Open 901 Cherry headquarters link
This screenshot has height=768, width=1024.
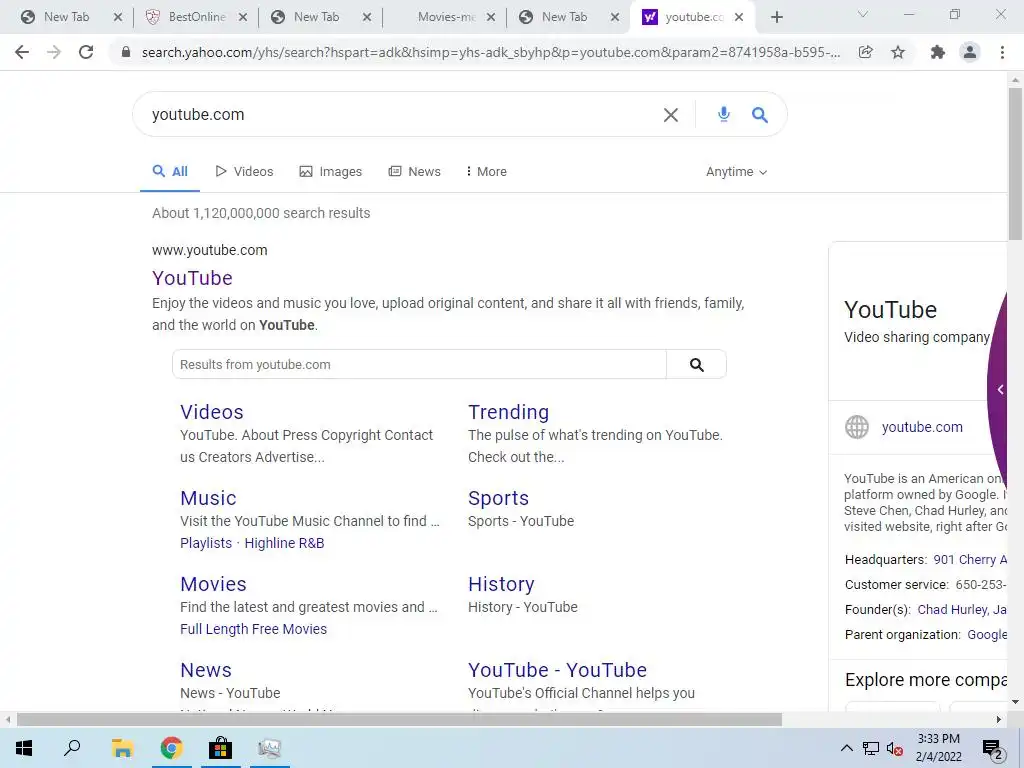click(x=970, y=560)
